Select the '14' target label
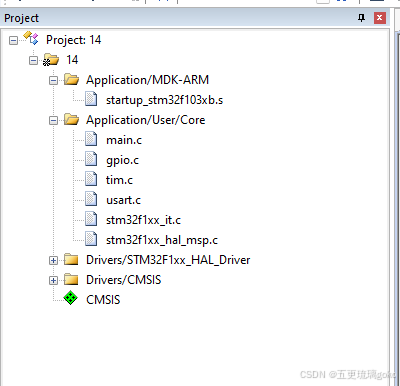 (72, 60)
